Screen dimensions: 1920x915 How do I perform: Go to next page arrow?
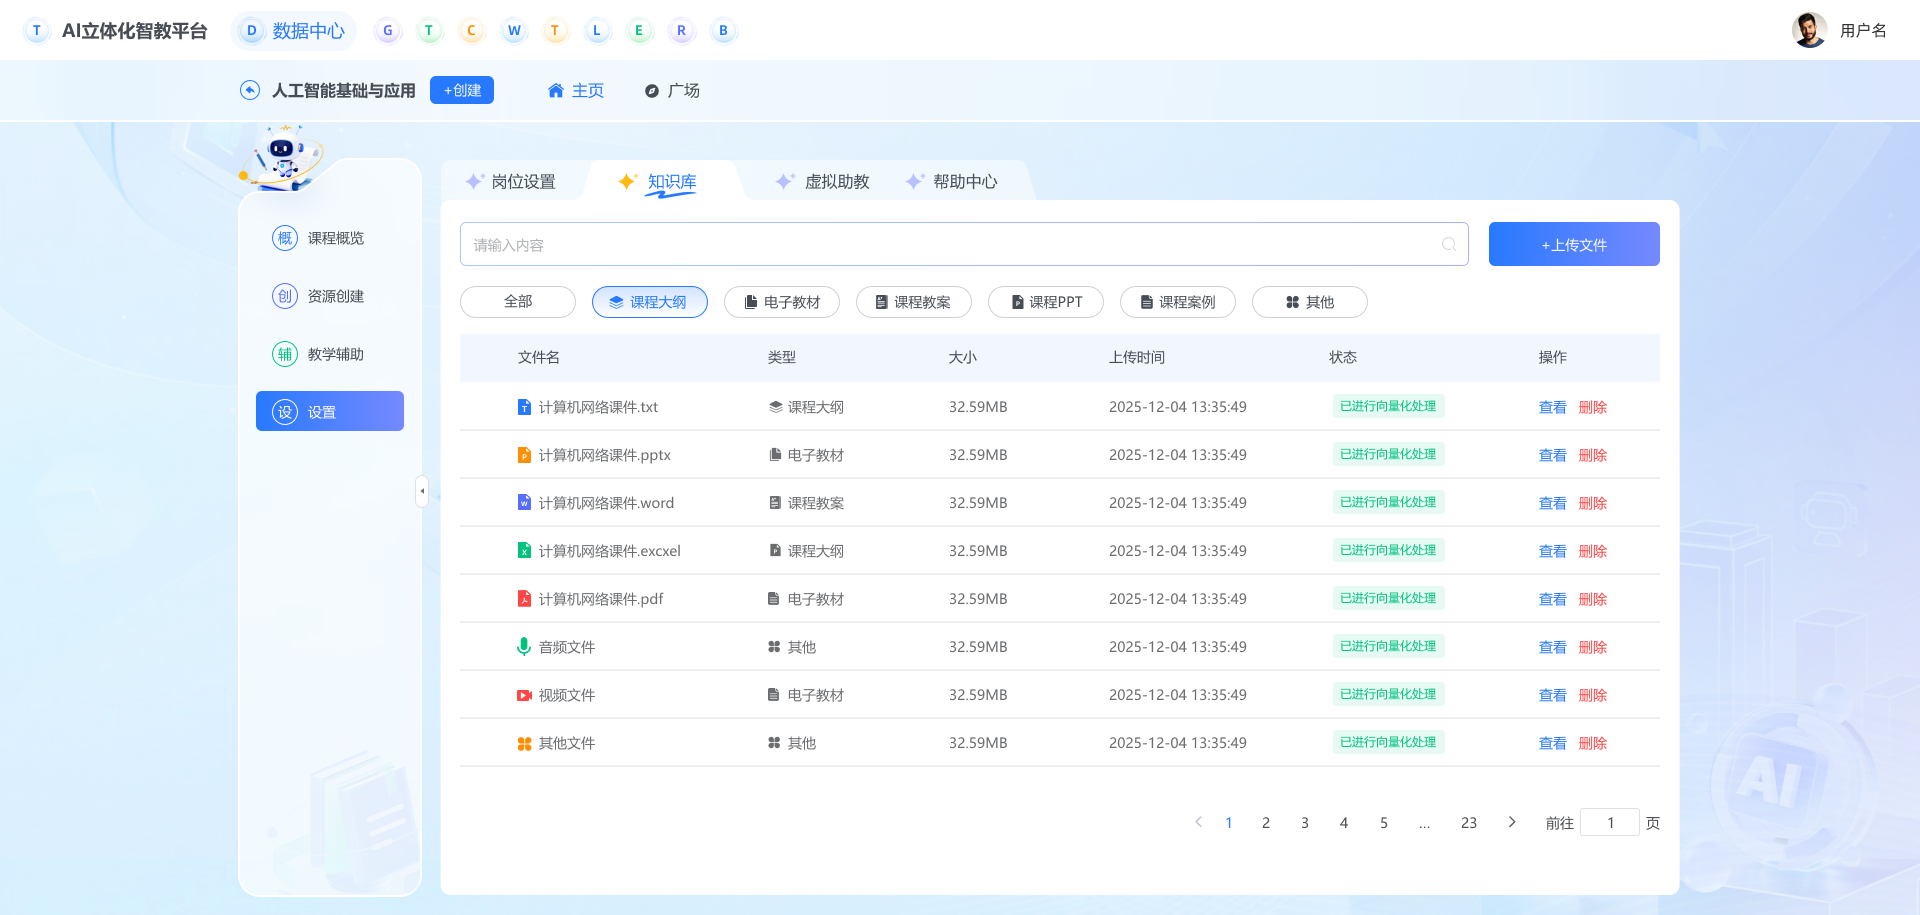tap(1512, 822)
